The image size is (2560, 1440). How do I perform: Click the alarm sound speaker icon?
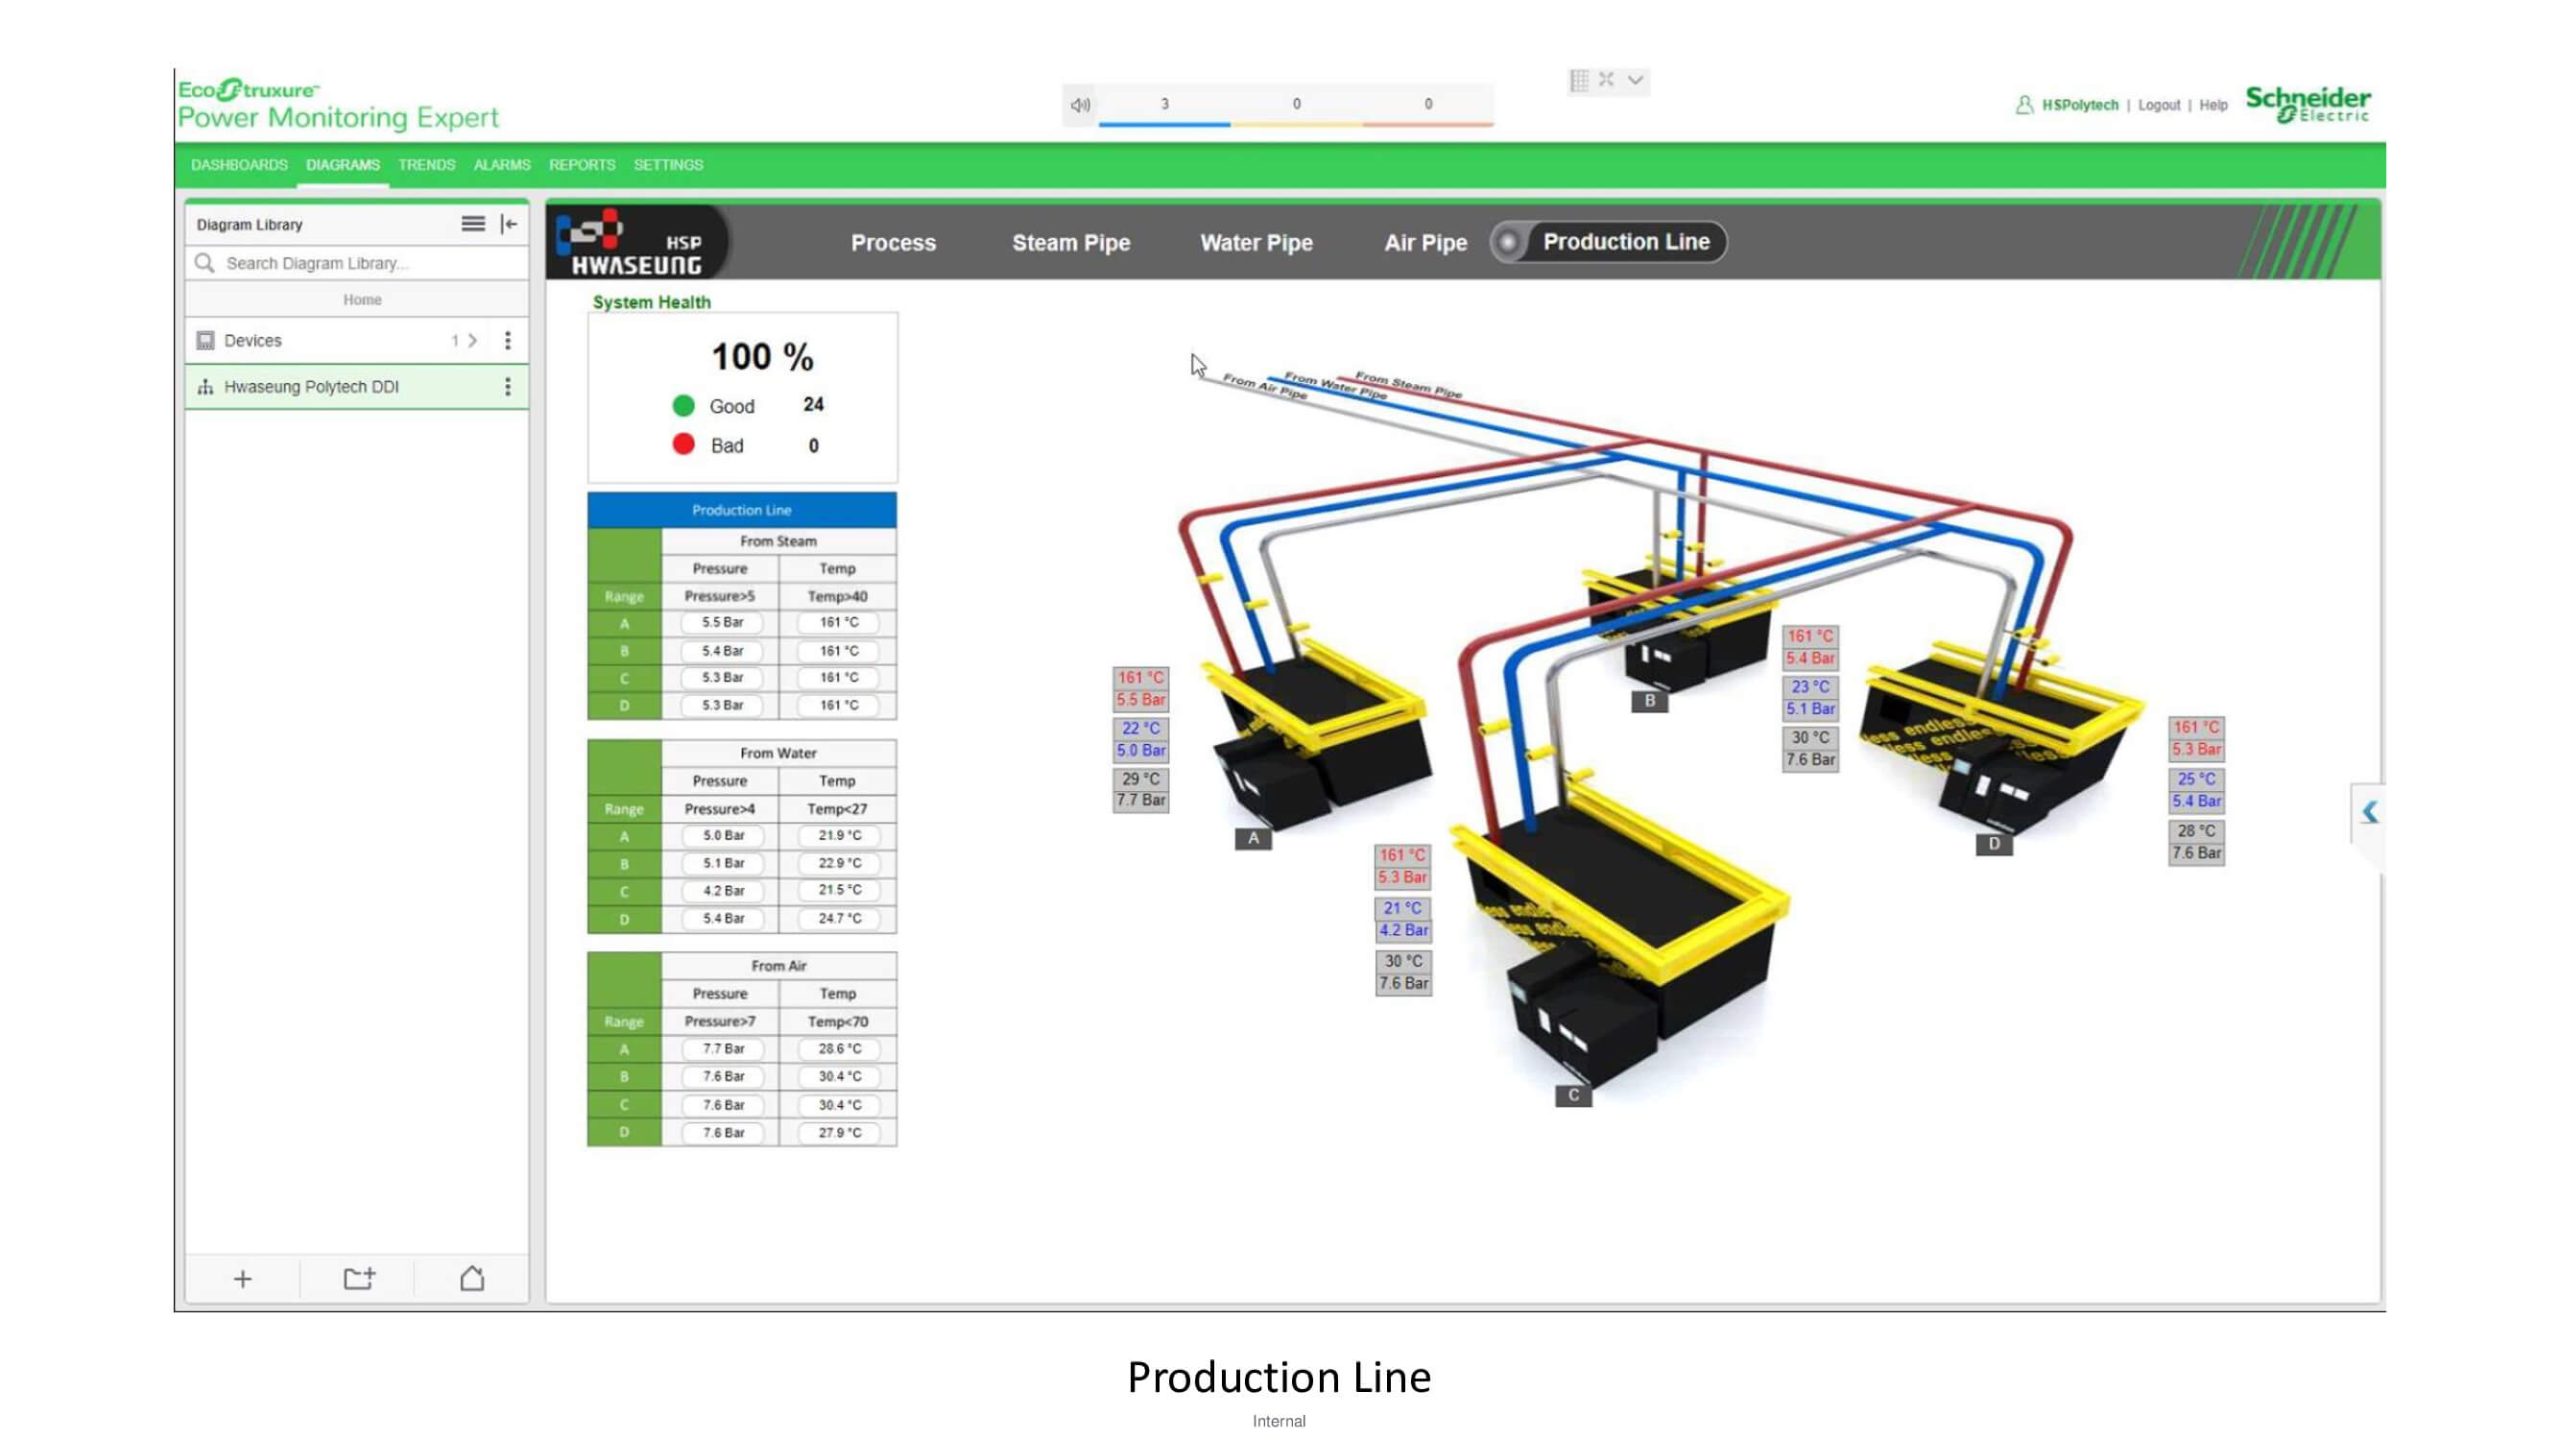[1080, 105]
